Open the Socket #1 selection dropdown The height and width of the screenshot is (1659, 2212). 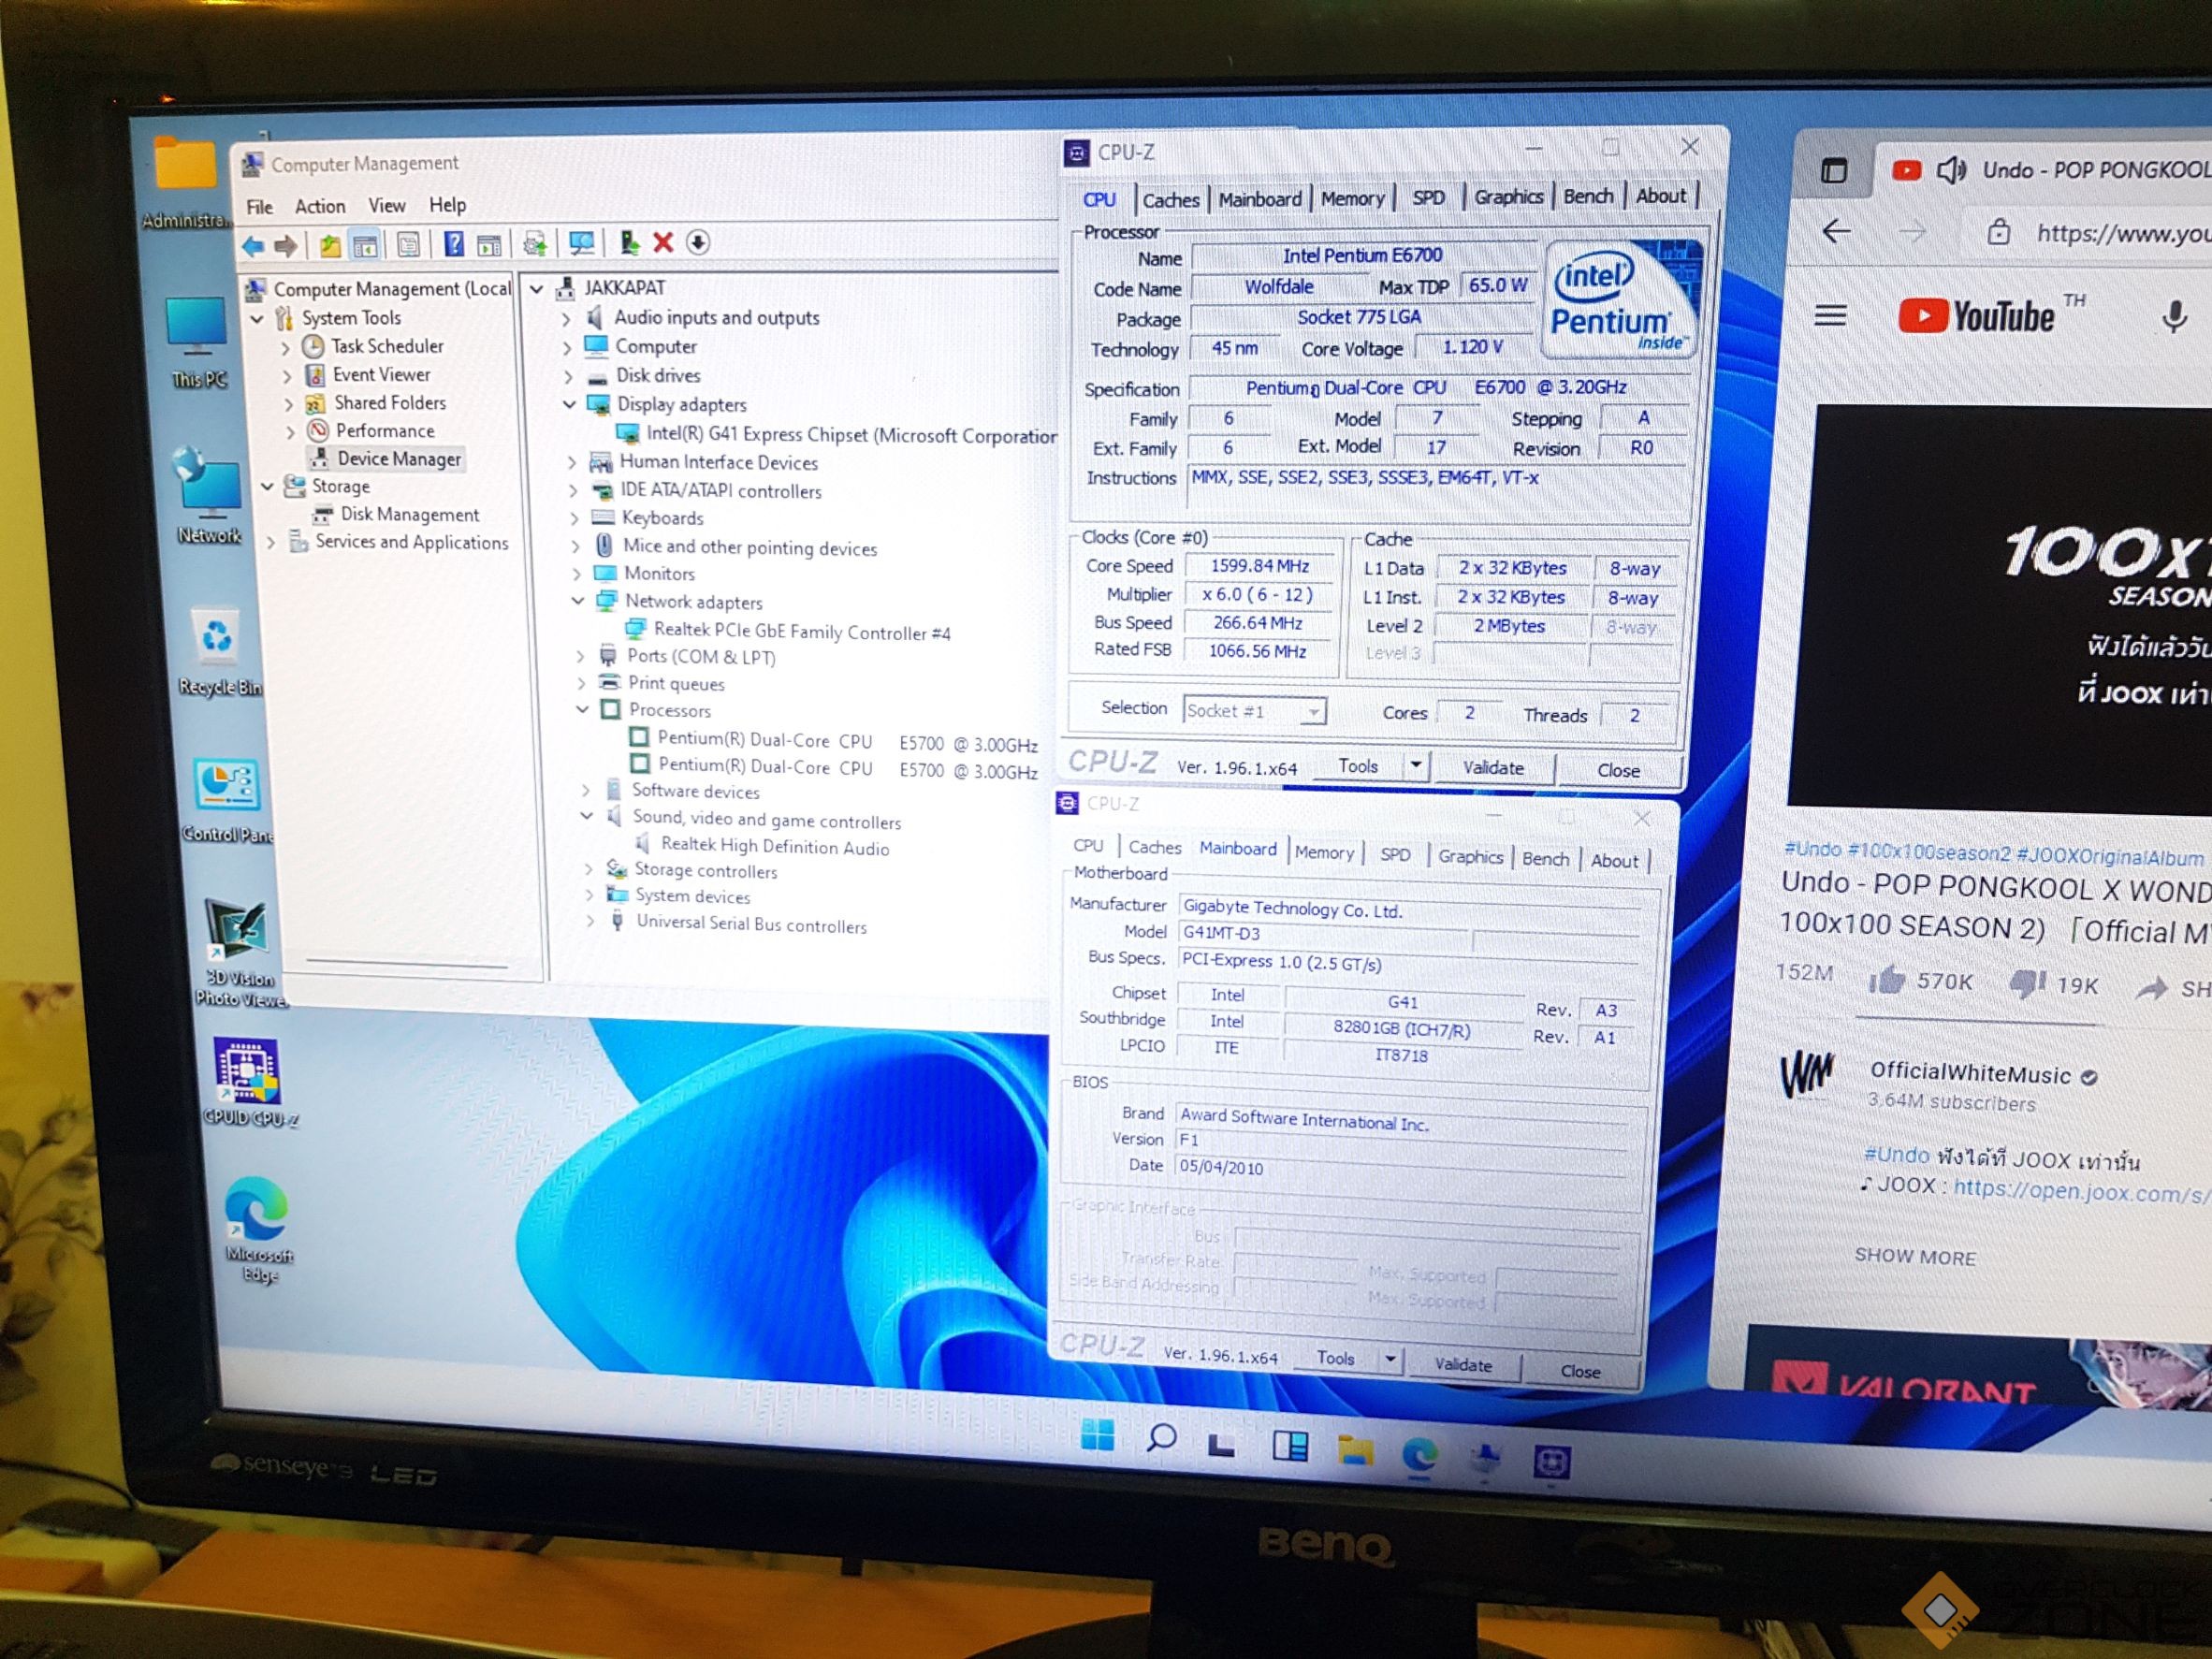1313,712
